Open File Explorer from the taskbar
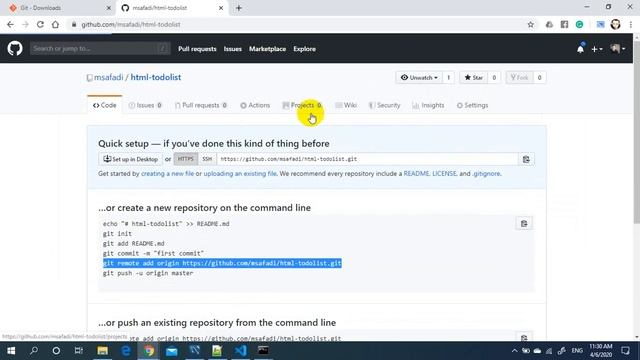This screenshot has width=640, height=360. point(102,351)
